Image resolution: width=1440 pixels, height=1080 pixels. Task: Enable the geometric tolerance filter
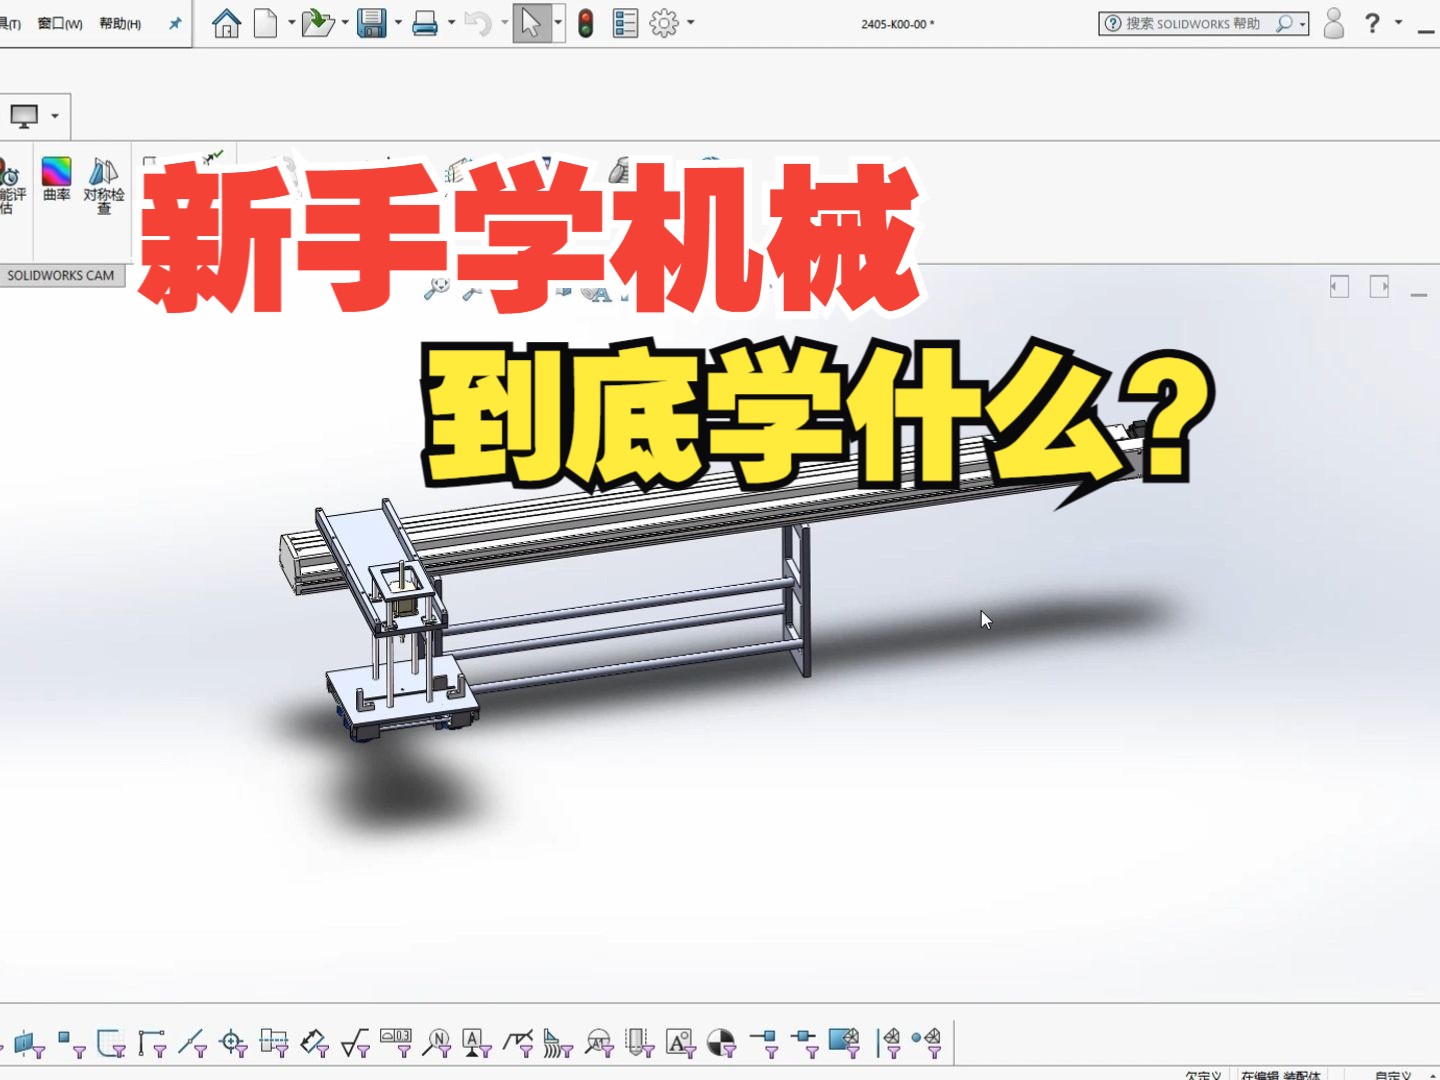coord(396,1044)
